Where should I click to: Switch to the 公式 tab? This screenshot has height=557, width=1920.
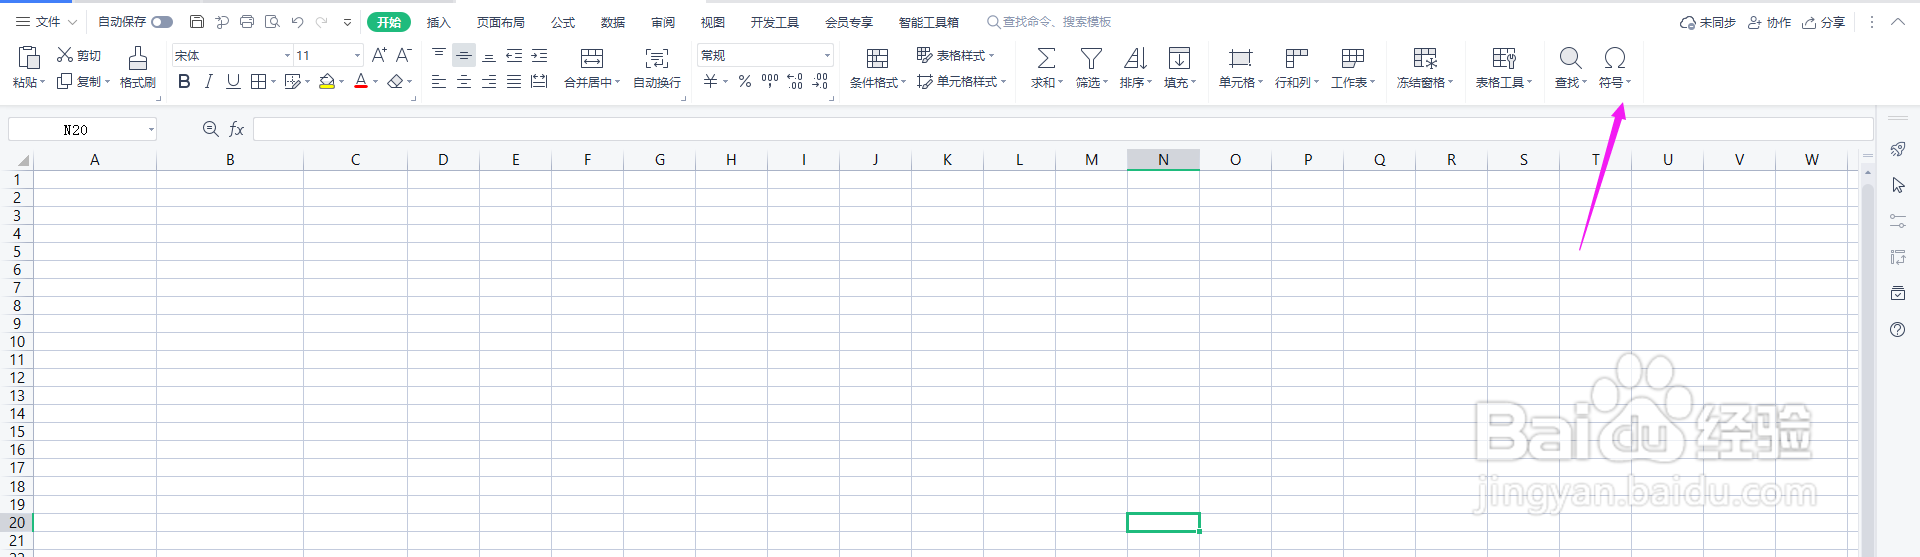tap(563, 22)
